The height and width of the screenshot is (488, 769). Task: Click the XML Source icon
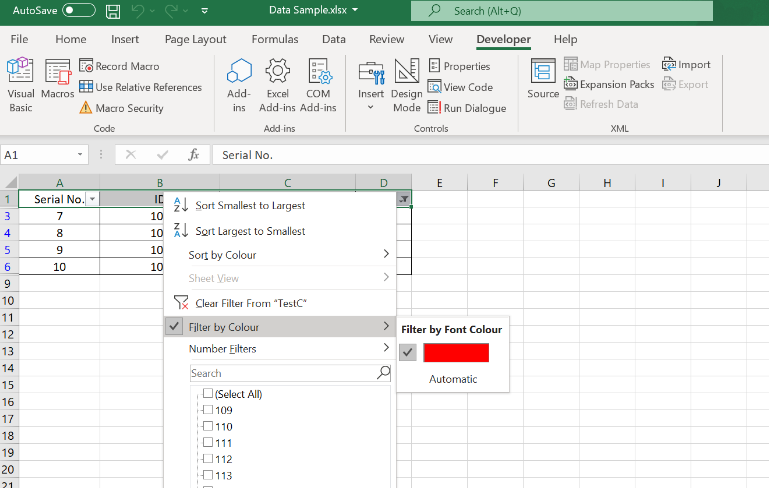pyautogui.click(x=543, y=79)
